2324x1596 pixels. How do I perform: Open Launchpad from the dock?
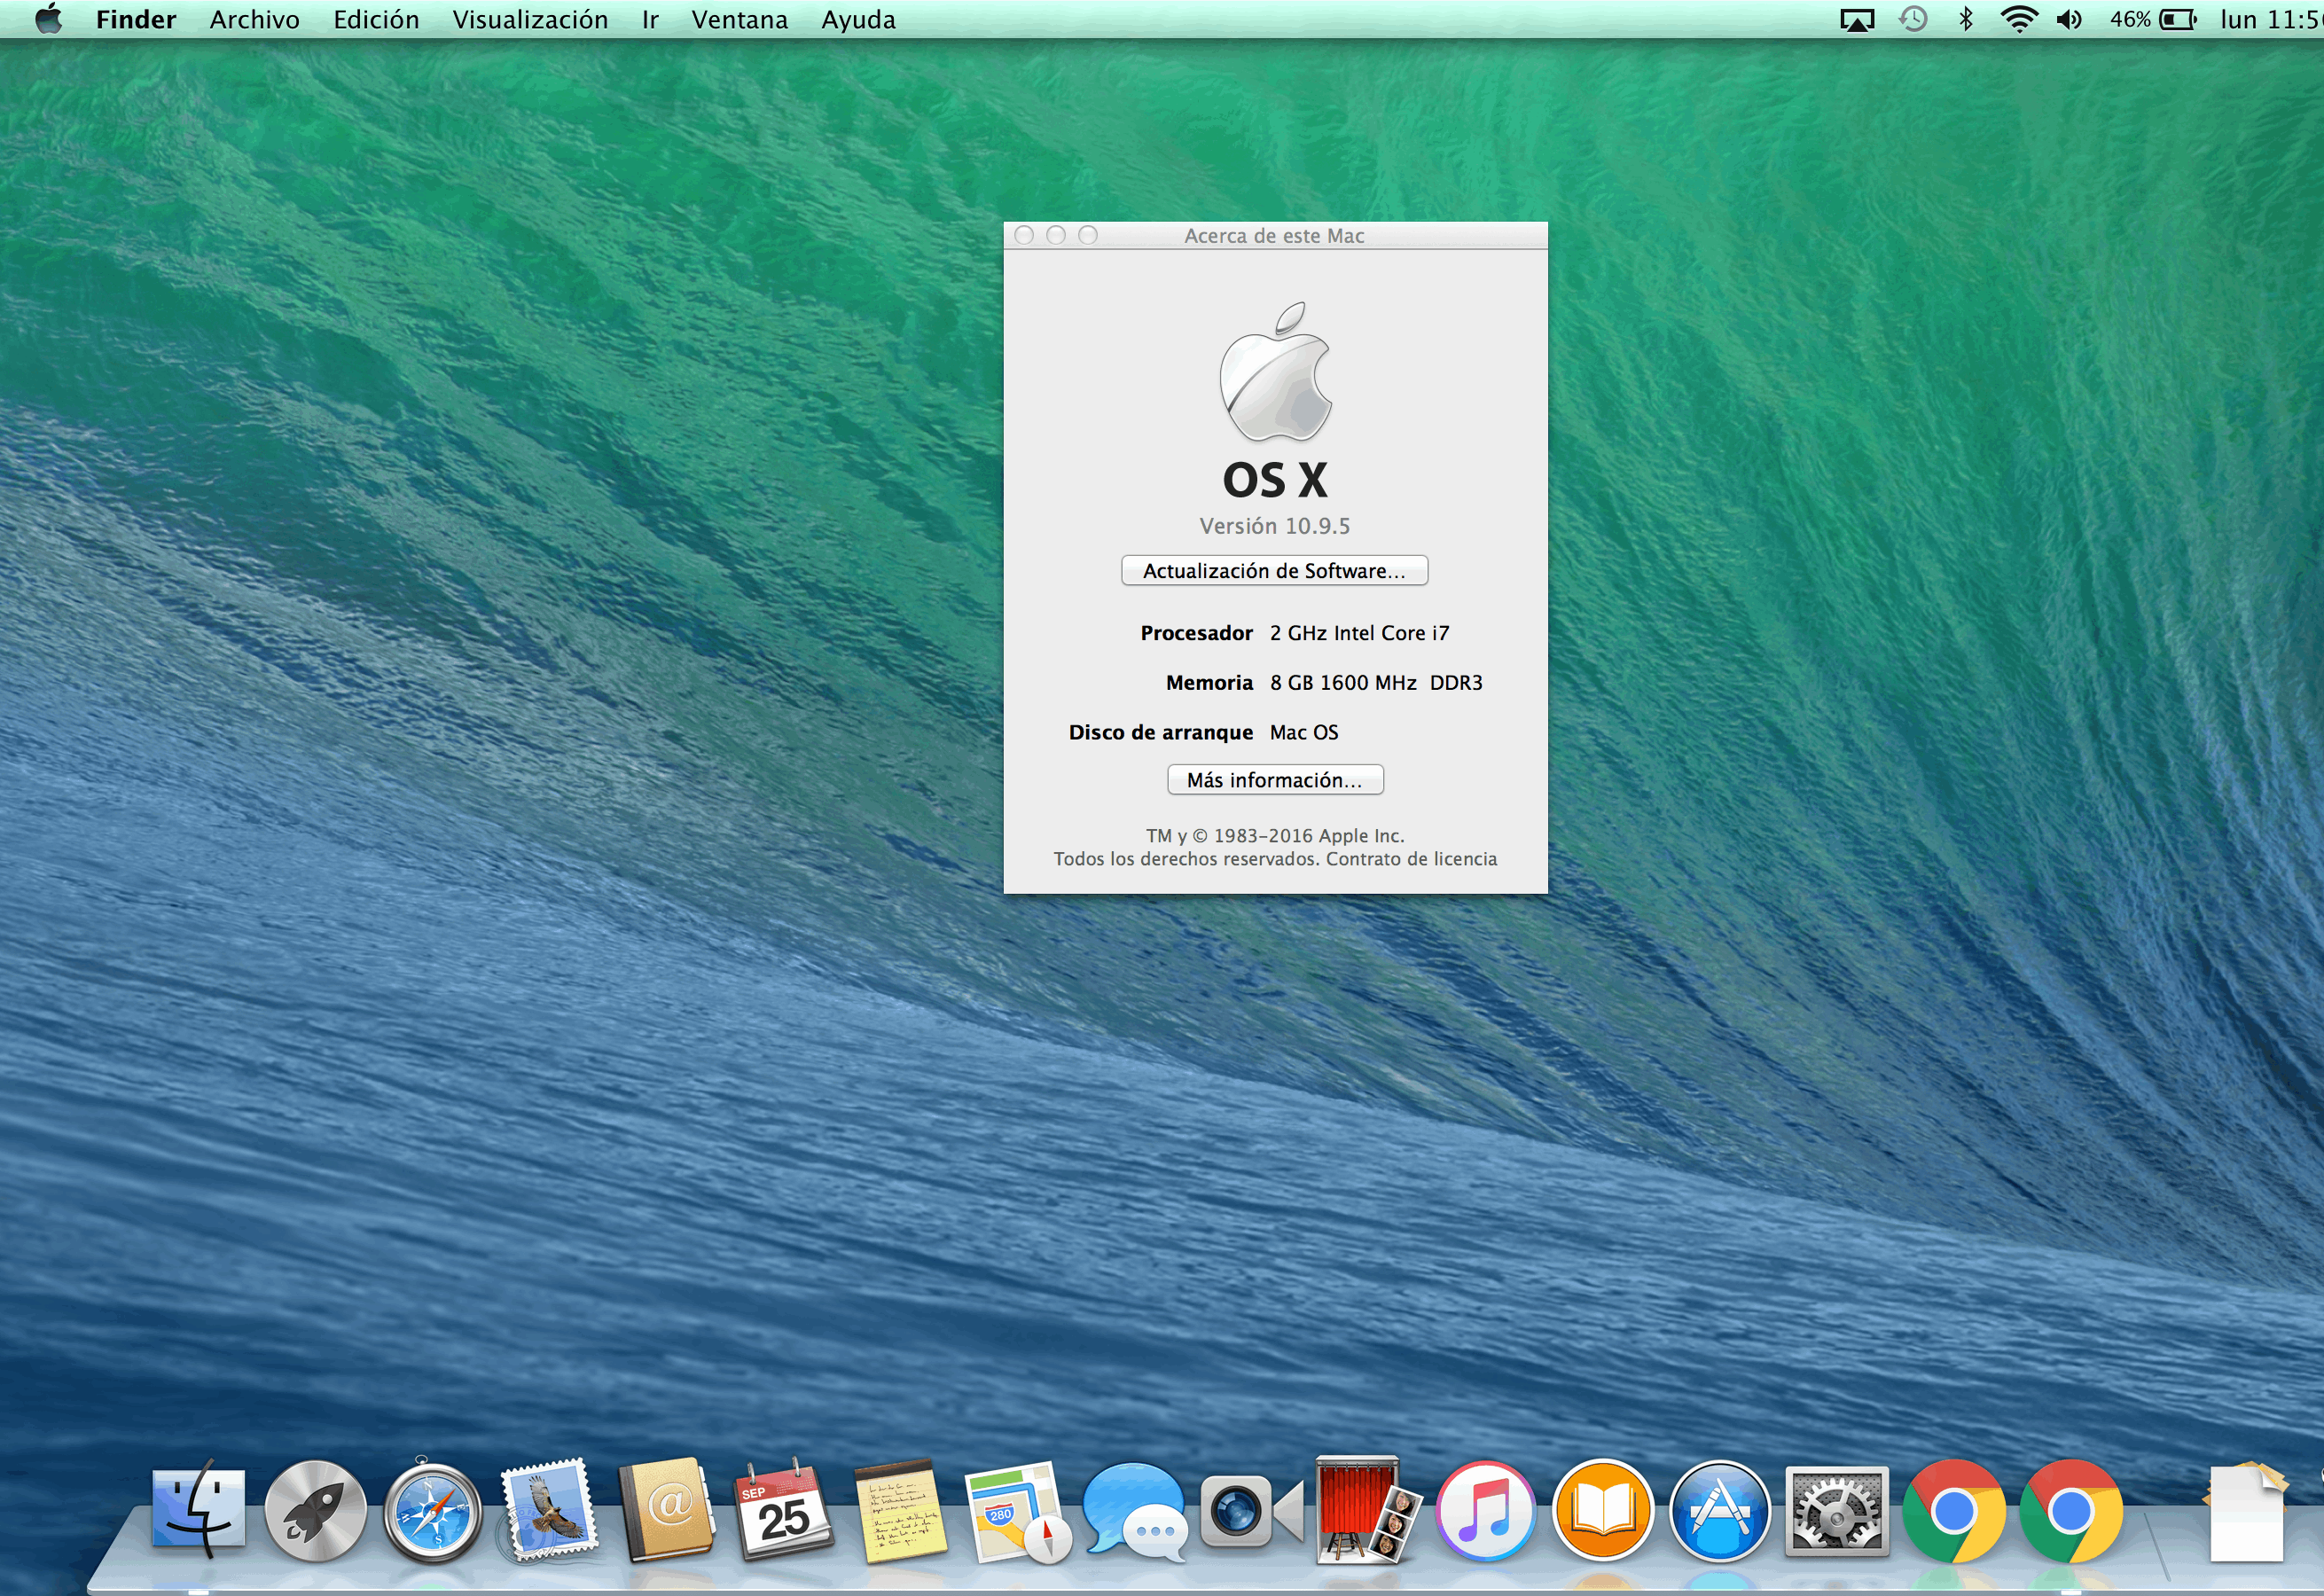pos(315,1511)
